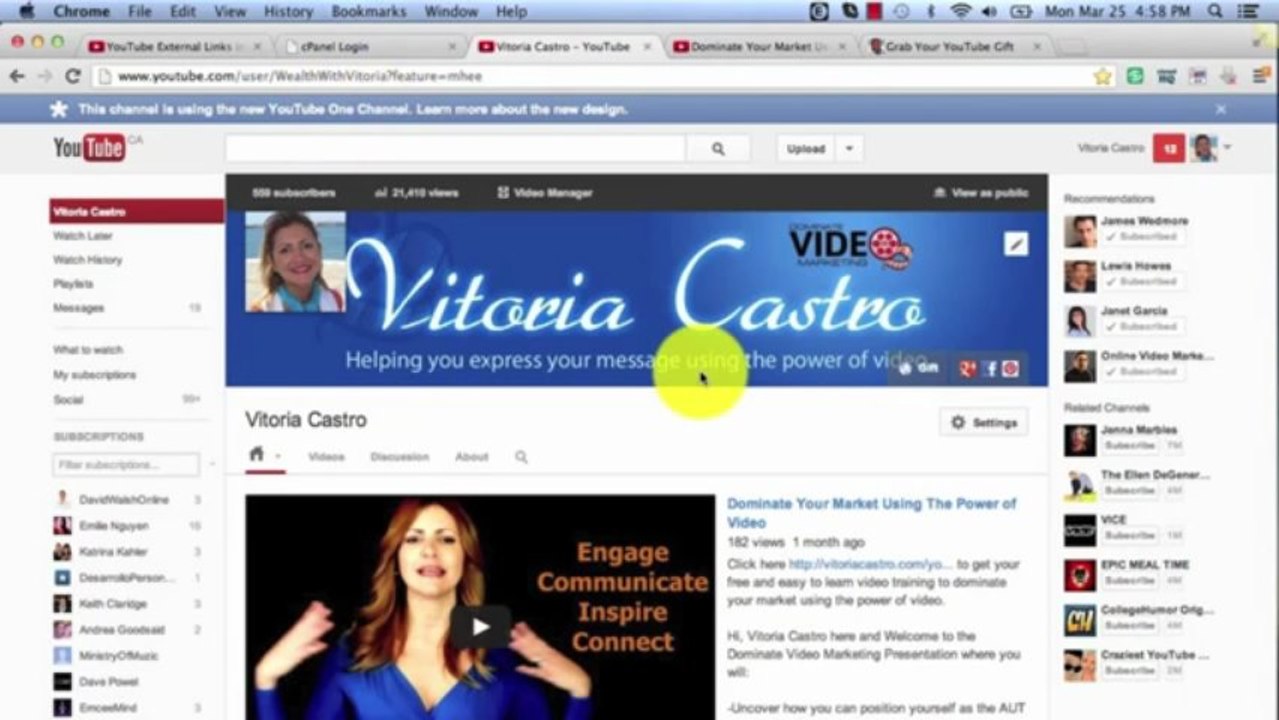The image size is (1279, 720).
Task: Bookmark page with the star icon
Action: (1102, 76)
